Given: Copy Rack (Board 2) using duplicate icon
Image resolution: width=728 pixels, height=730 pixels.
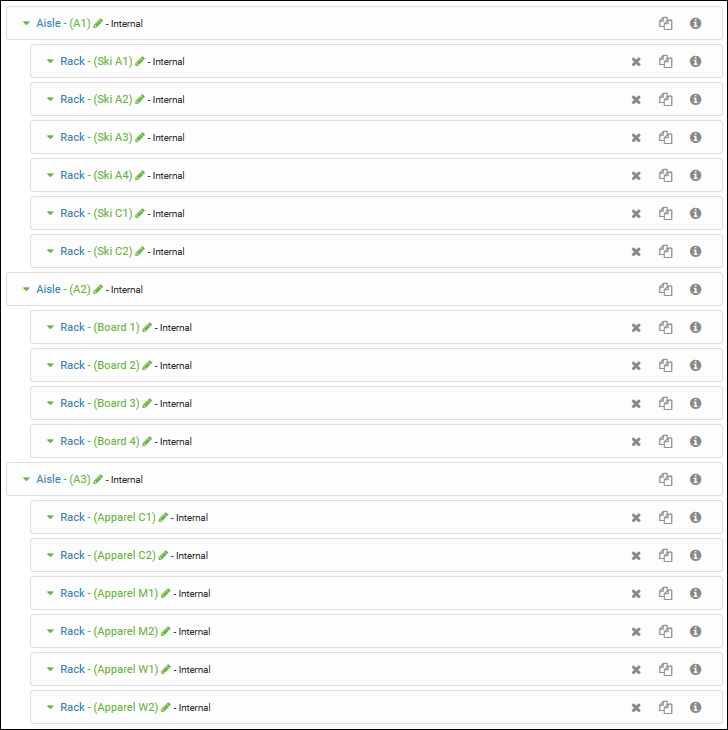Looking at the screenshot, I should click(665, 365).
